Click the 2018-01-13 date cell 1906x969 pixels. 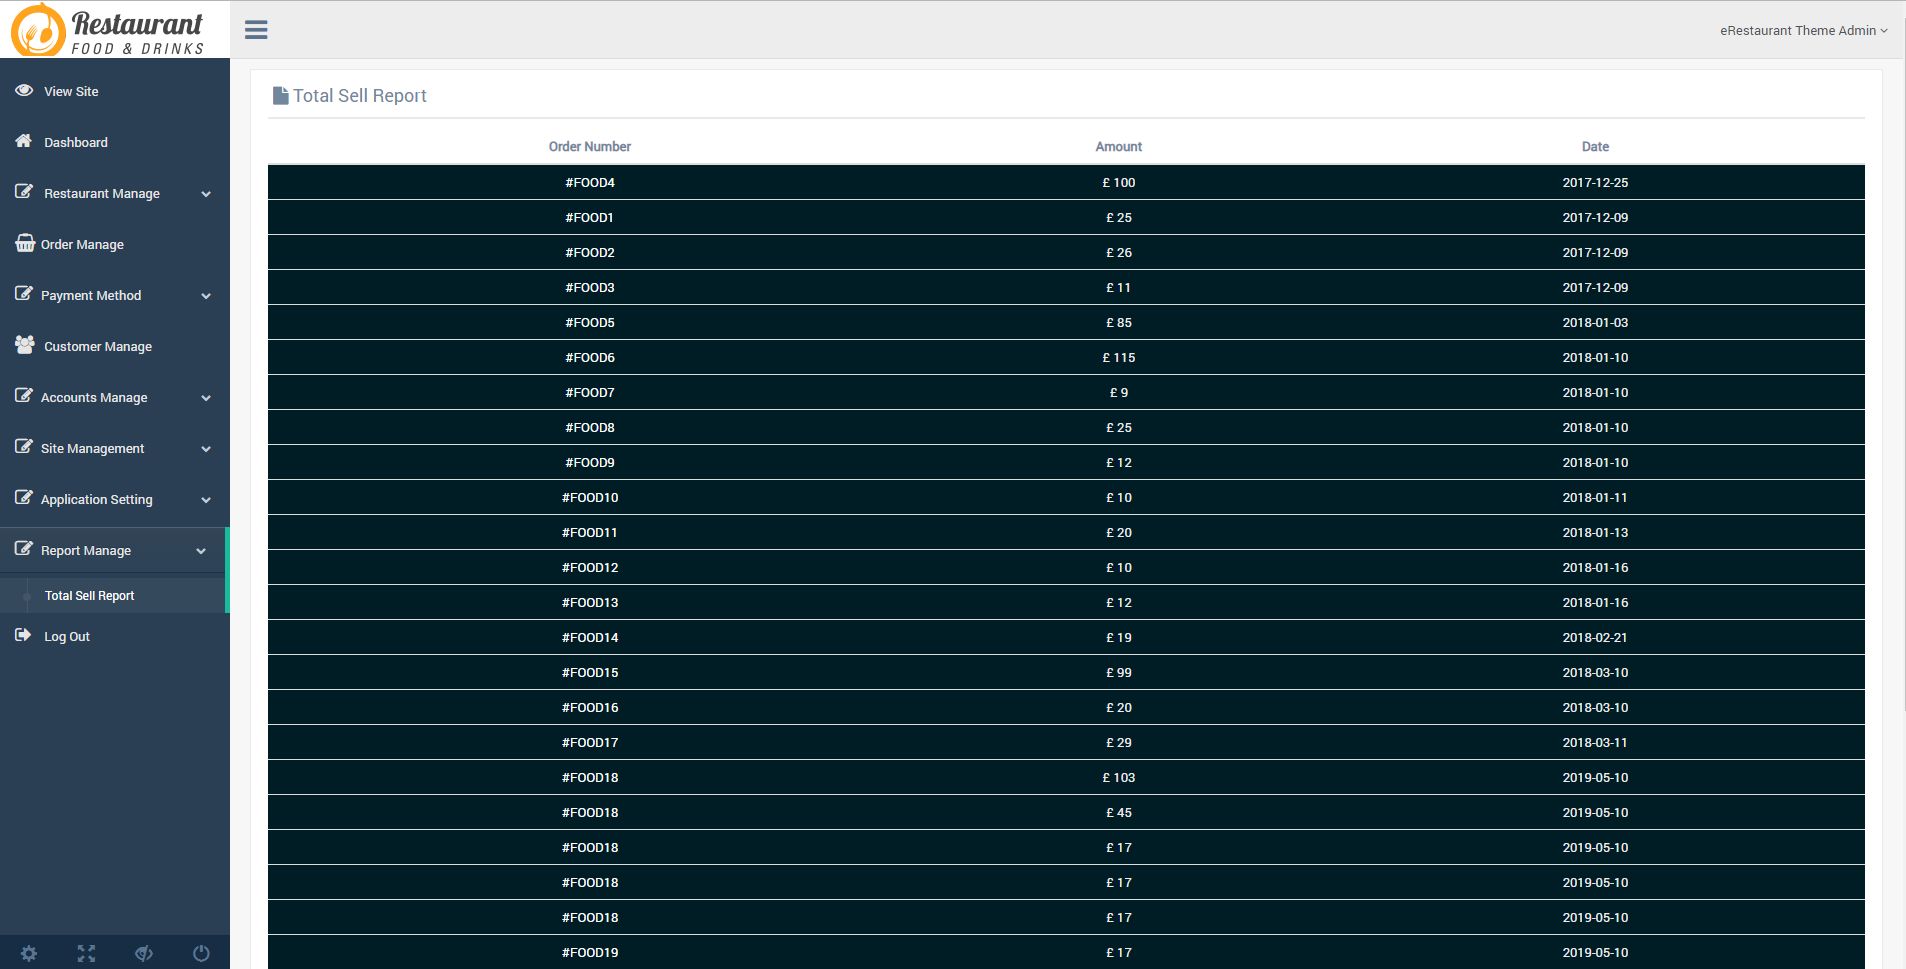pos(1595,532)
